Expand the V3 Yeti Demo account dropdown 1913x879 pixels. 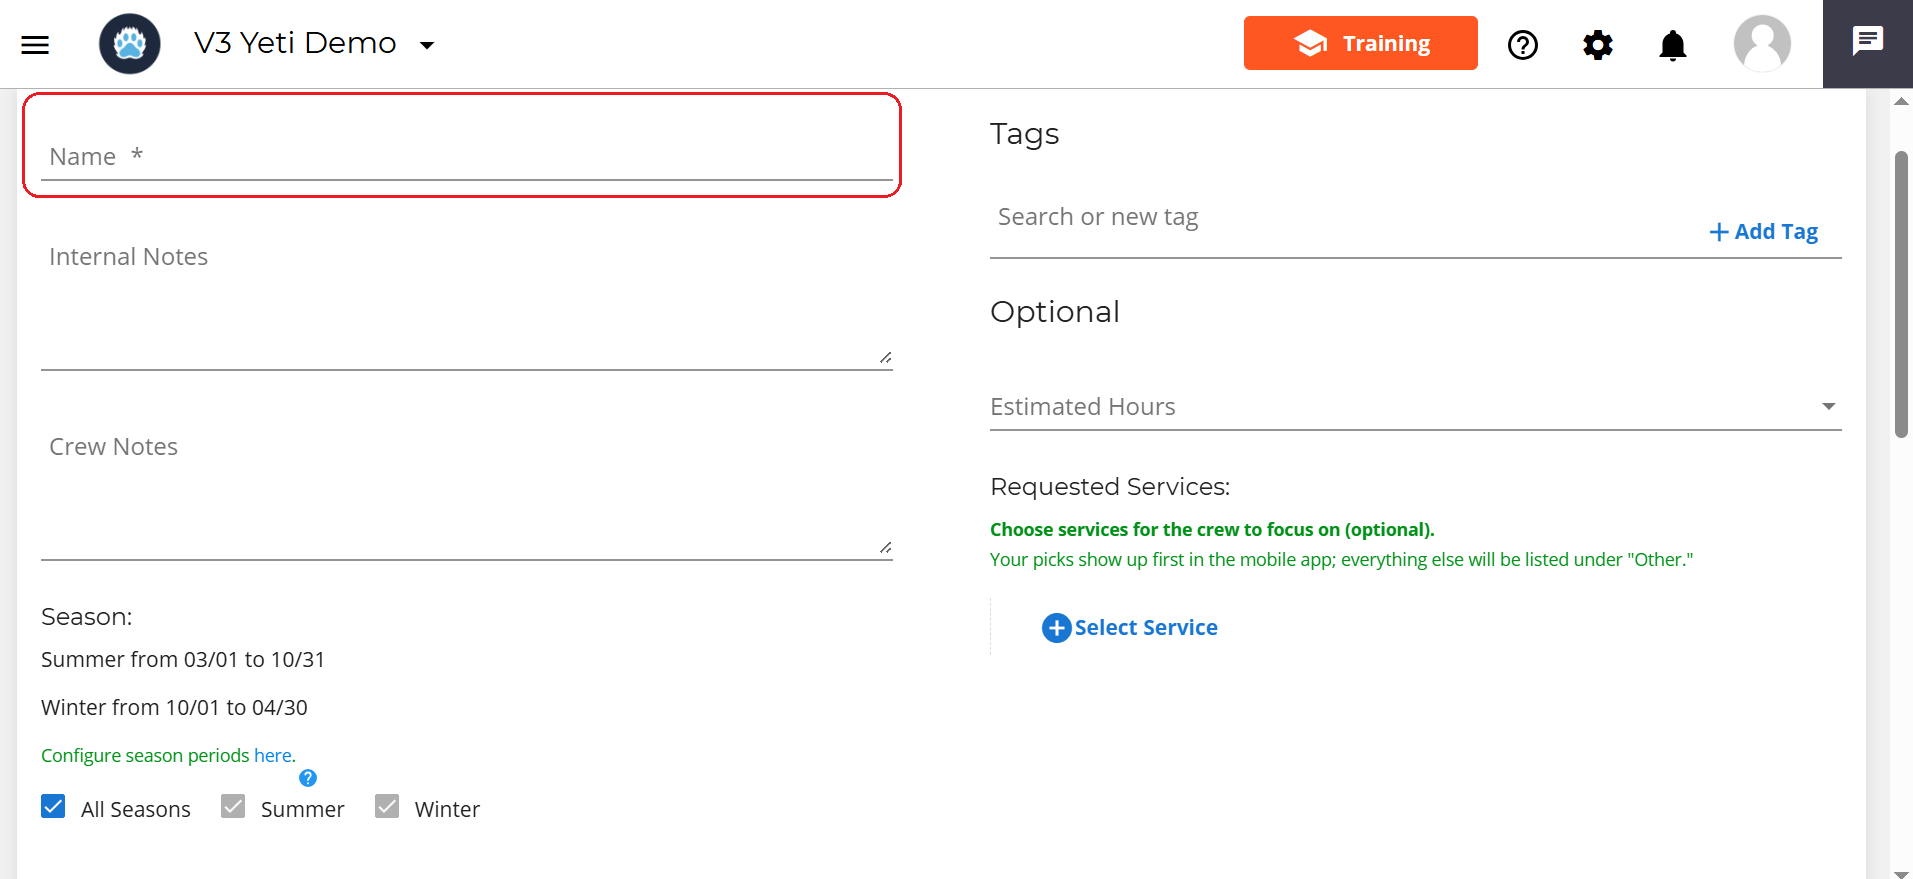click(x=427, y=45)
